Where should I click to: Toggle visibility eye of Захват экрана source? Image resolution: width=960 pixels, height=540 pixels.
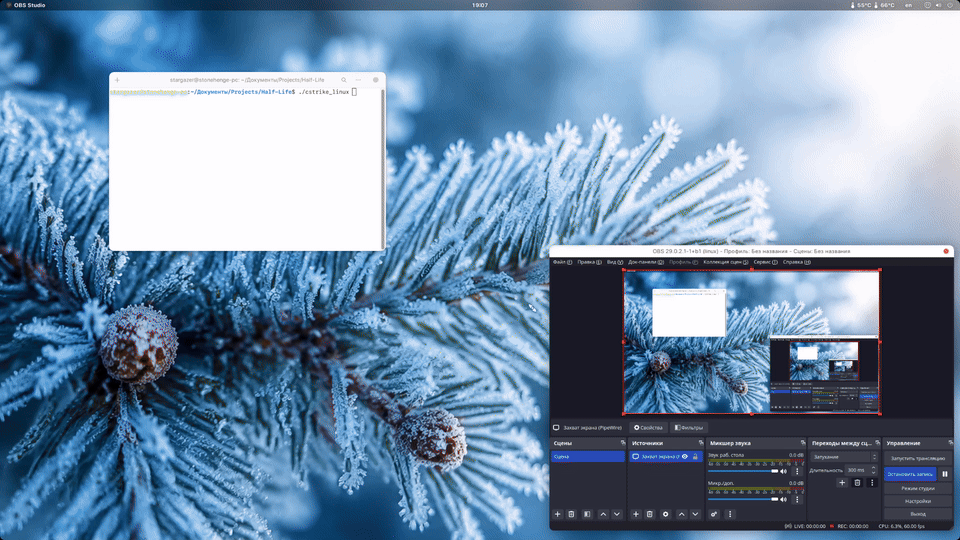coord(685,457)
